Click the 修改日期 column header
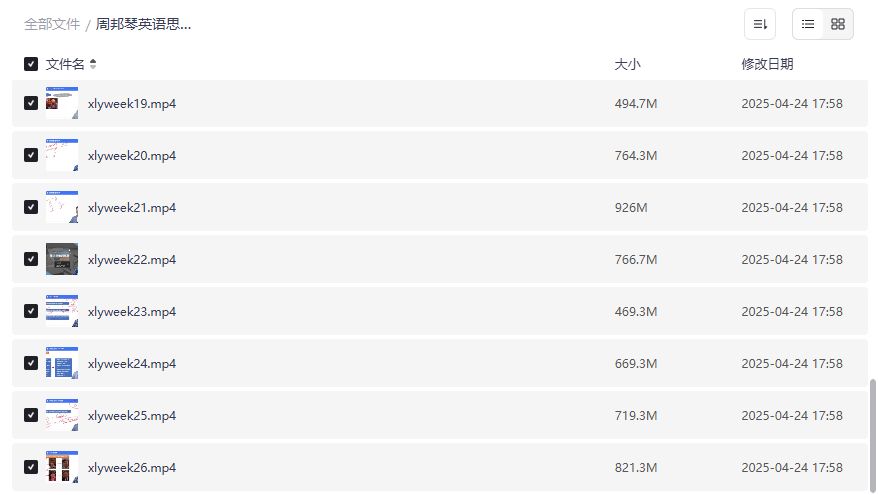 (767, 64)
